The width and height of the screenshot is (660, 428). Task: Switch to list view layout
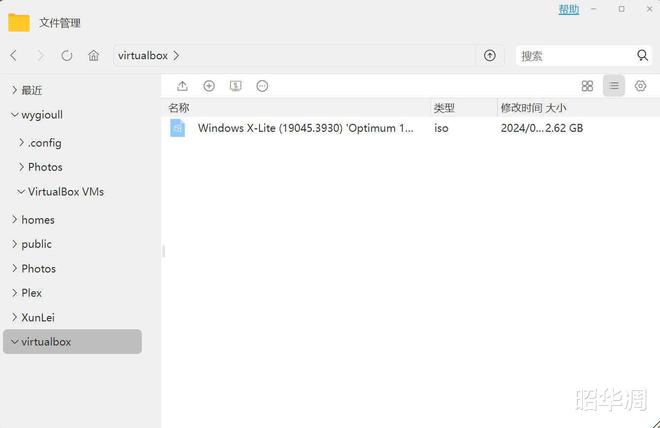click(614, 86)
